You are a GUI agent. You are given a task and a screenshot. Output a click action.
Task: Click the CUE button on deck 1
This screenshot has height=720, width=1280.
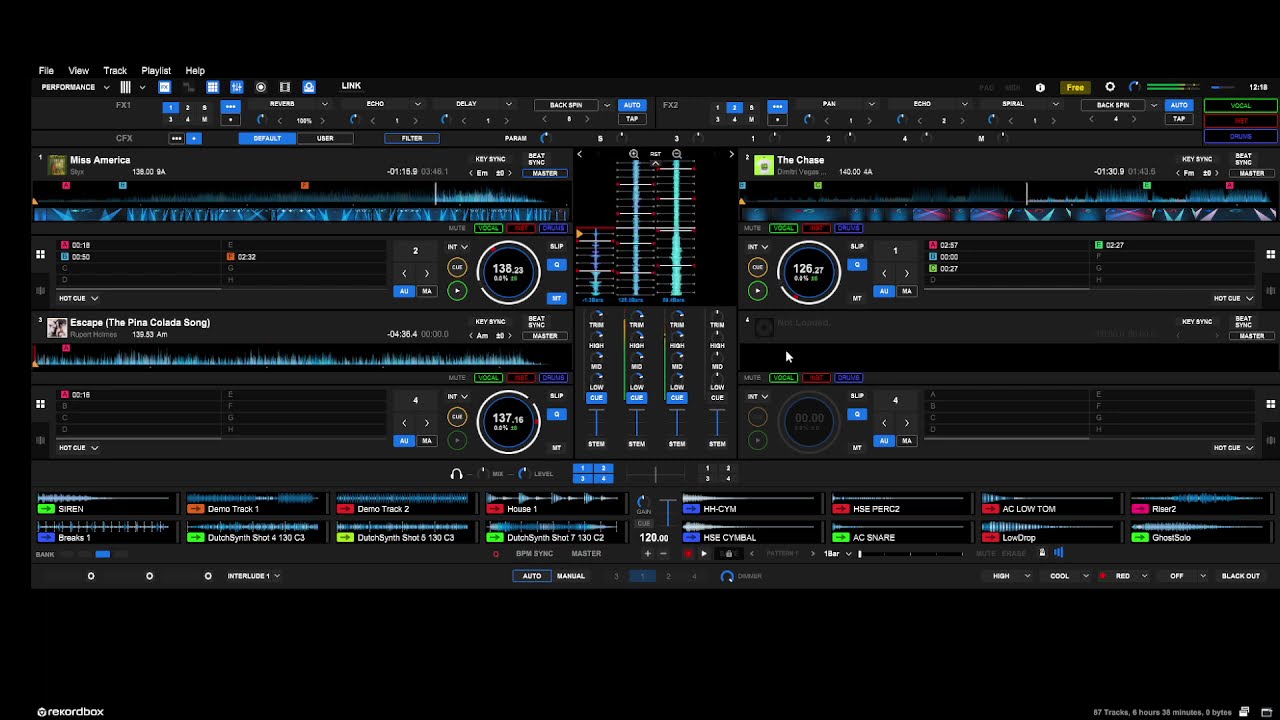[457, 267]
